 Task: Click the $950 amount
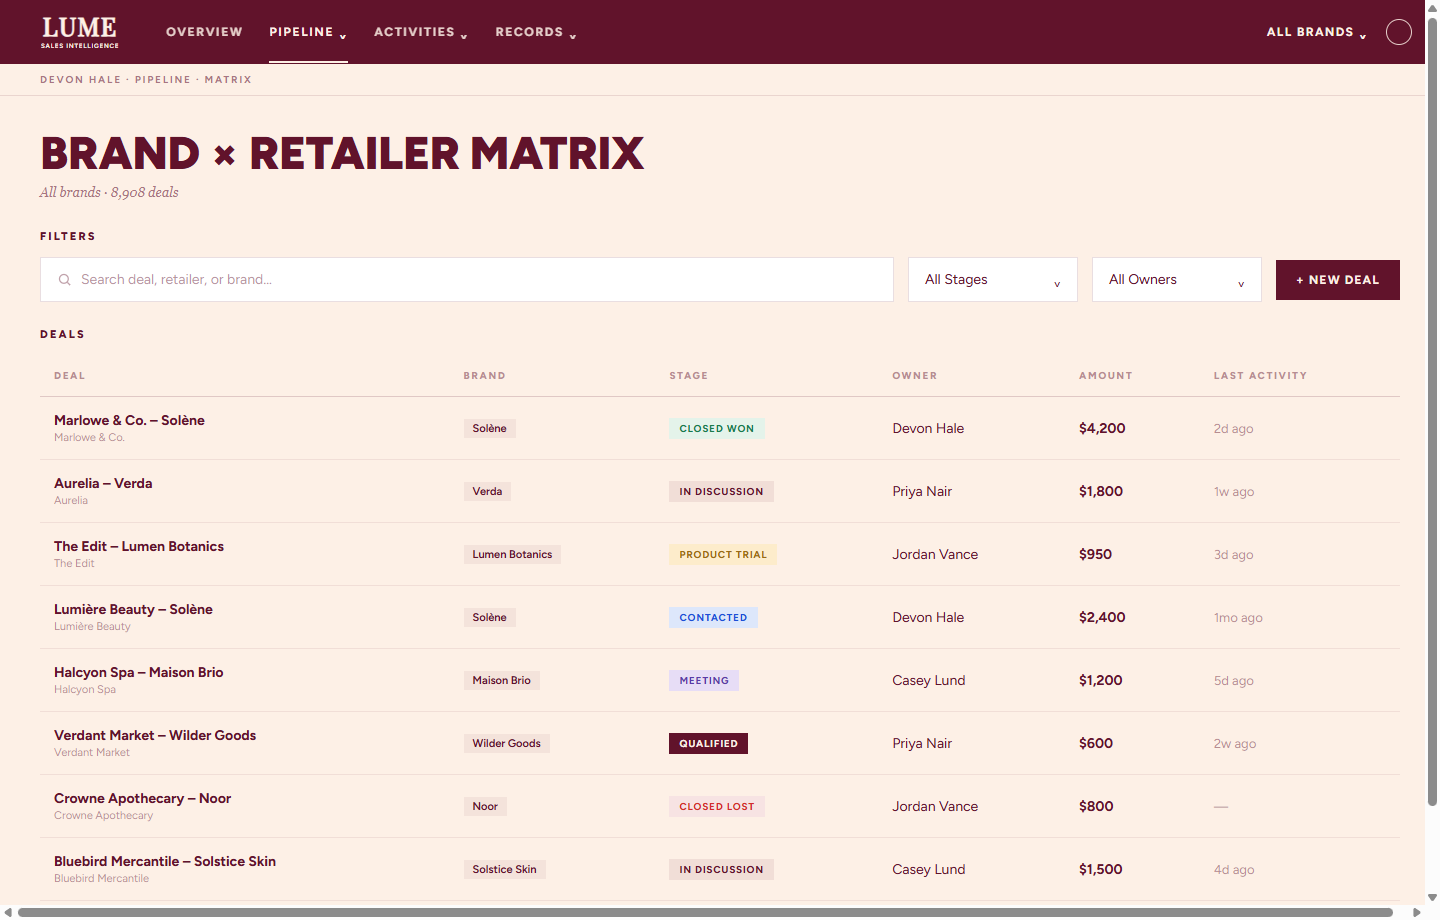click(x=1095, y=555)
